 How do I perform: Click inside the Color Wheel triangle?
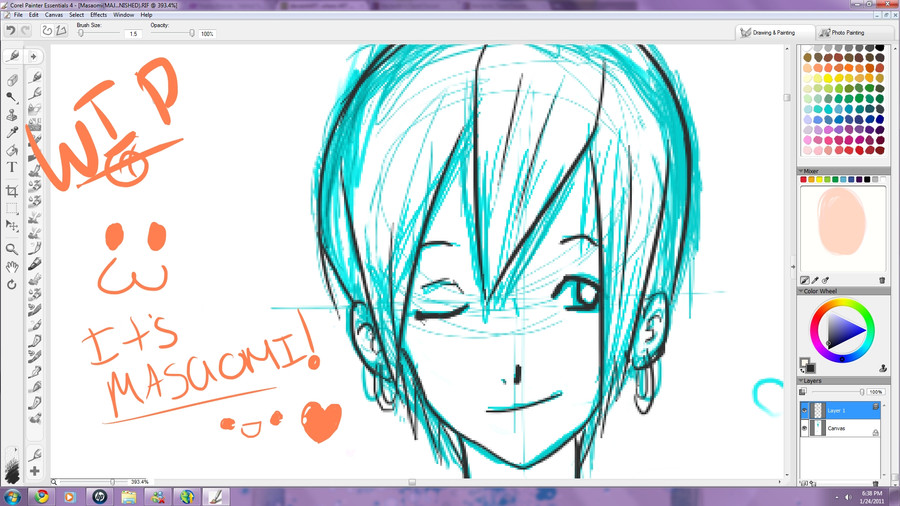pos(843,330)
